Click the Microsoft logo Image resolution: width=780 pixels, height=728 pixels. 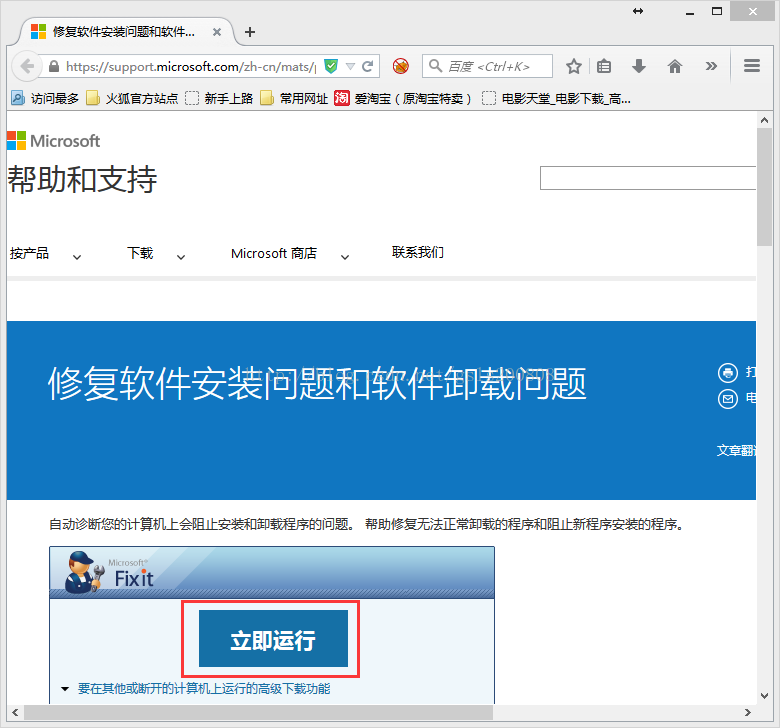[54, 141]
